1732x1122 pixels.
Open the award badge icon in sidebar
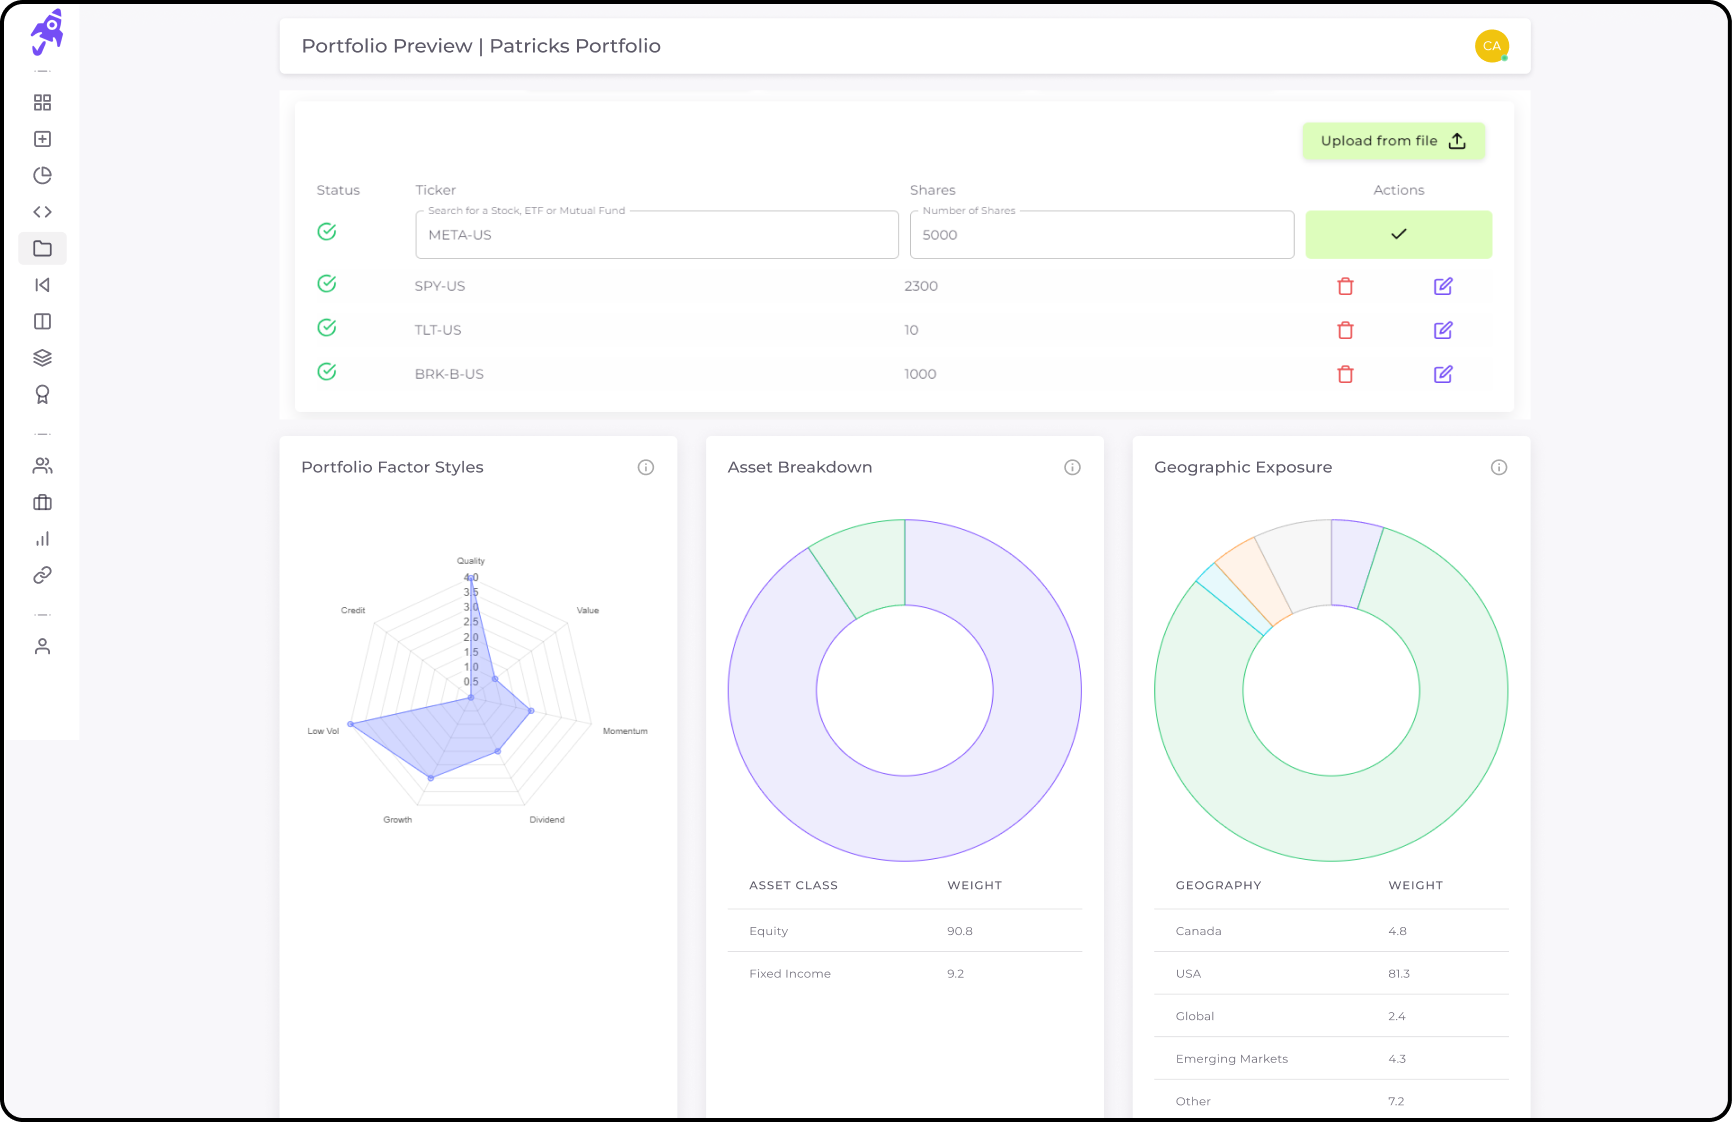[x=42, y=394]
